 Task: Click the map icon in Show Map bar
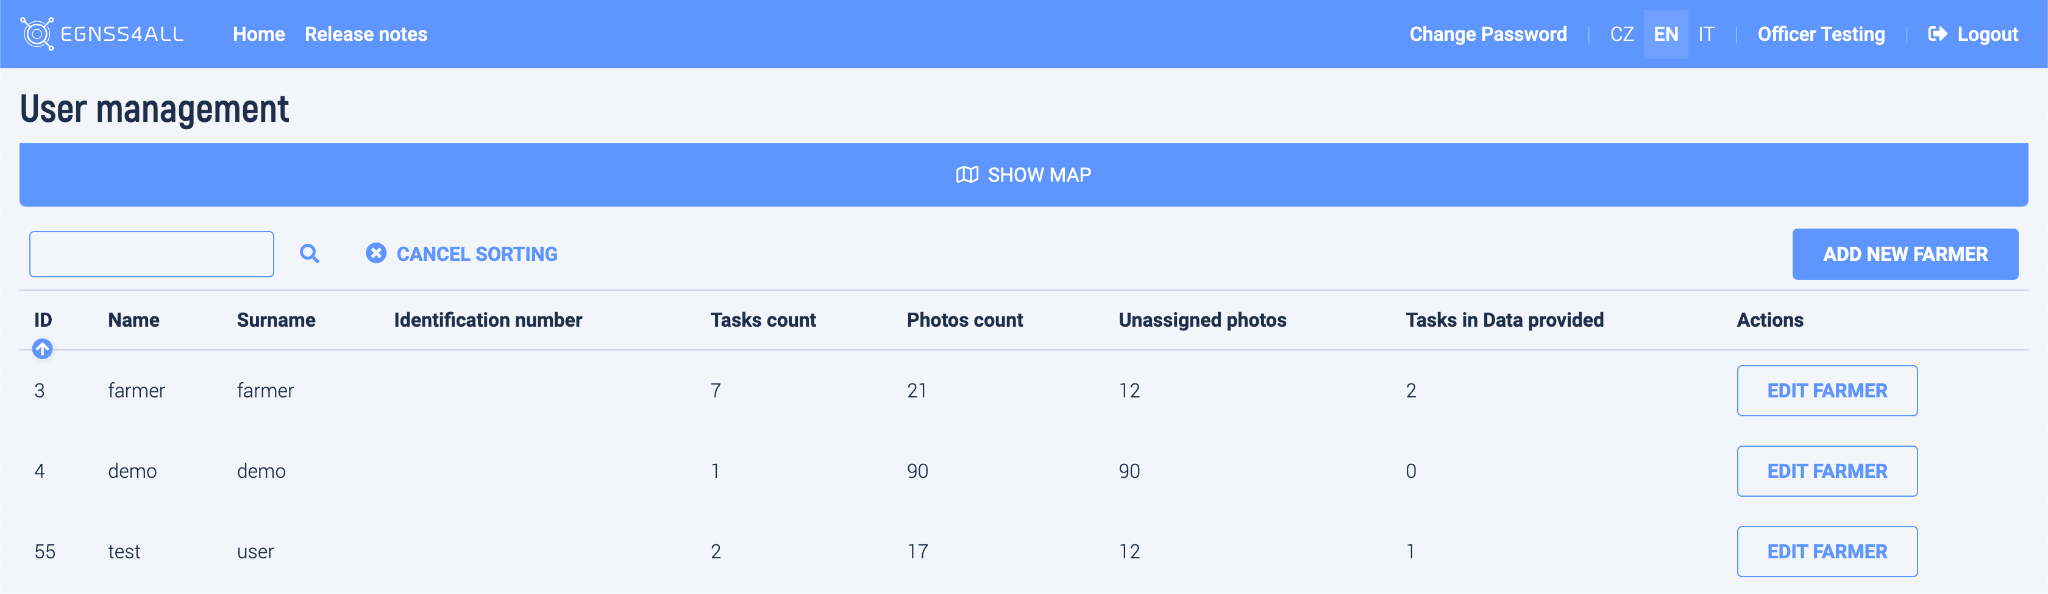[x=967, y=175]
